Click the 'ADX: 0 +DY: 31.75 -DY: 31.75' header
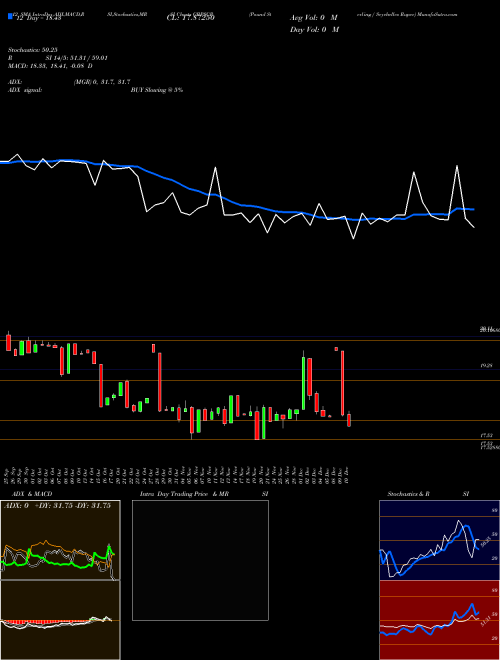Image resolution: width=500 pixels, height=660 pixels. pyautogui.click(x=57, y=506)
